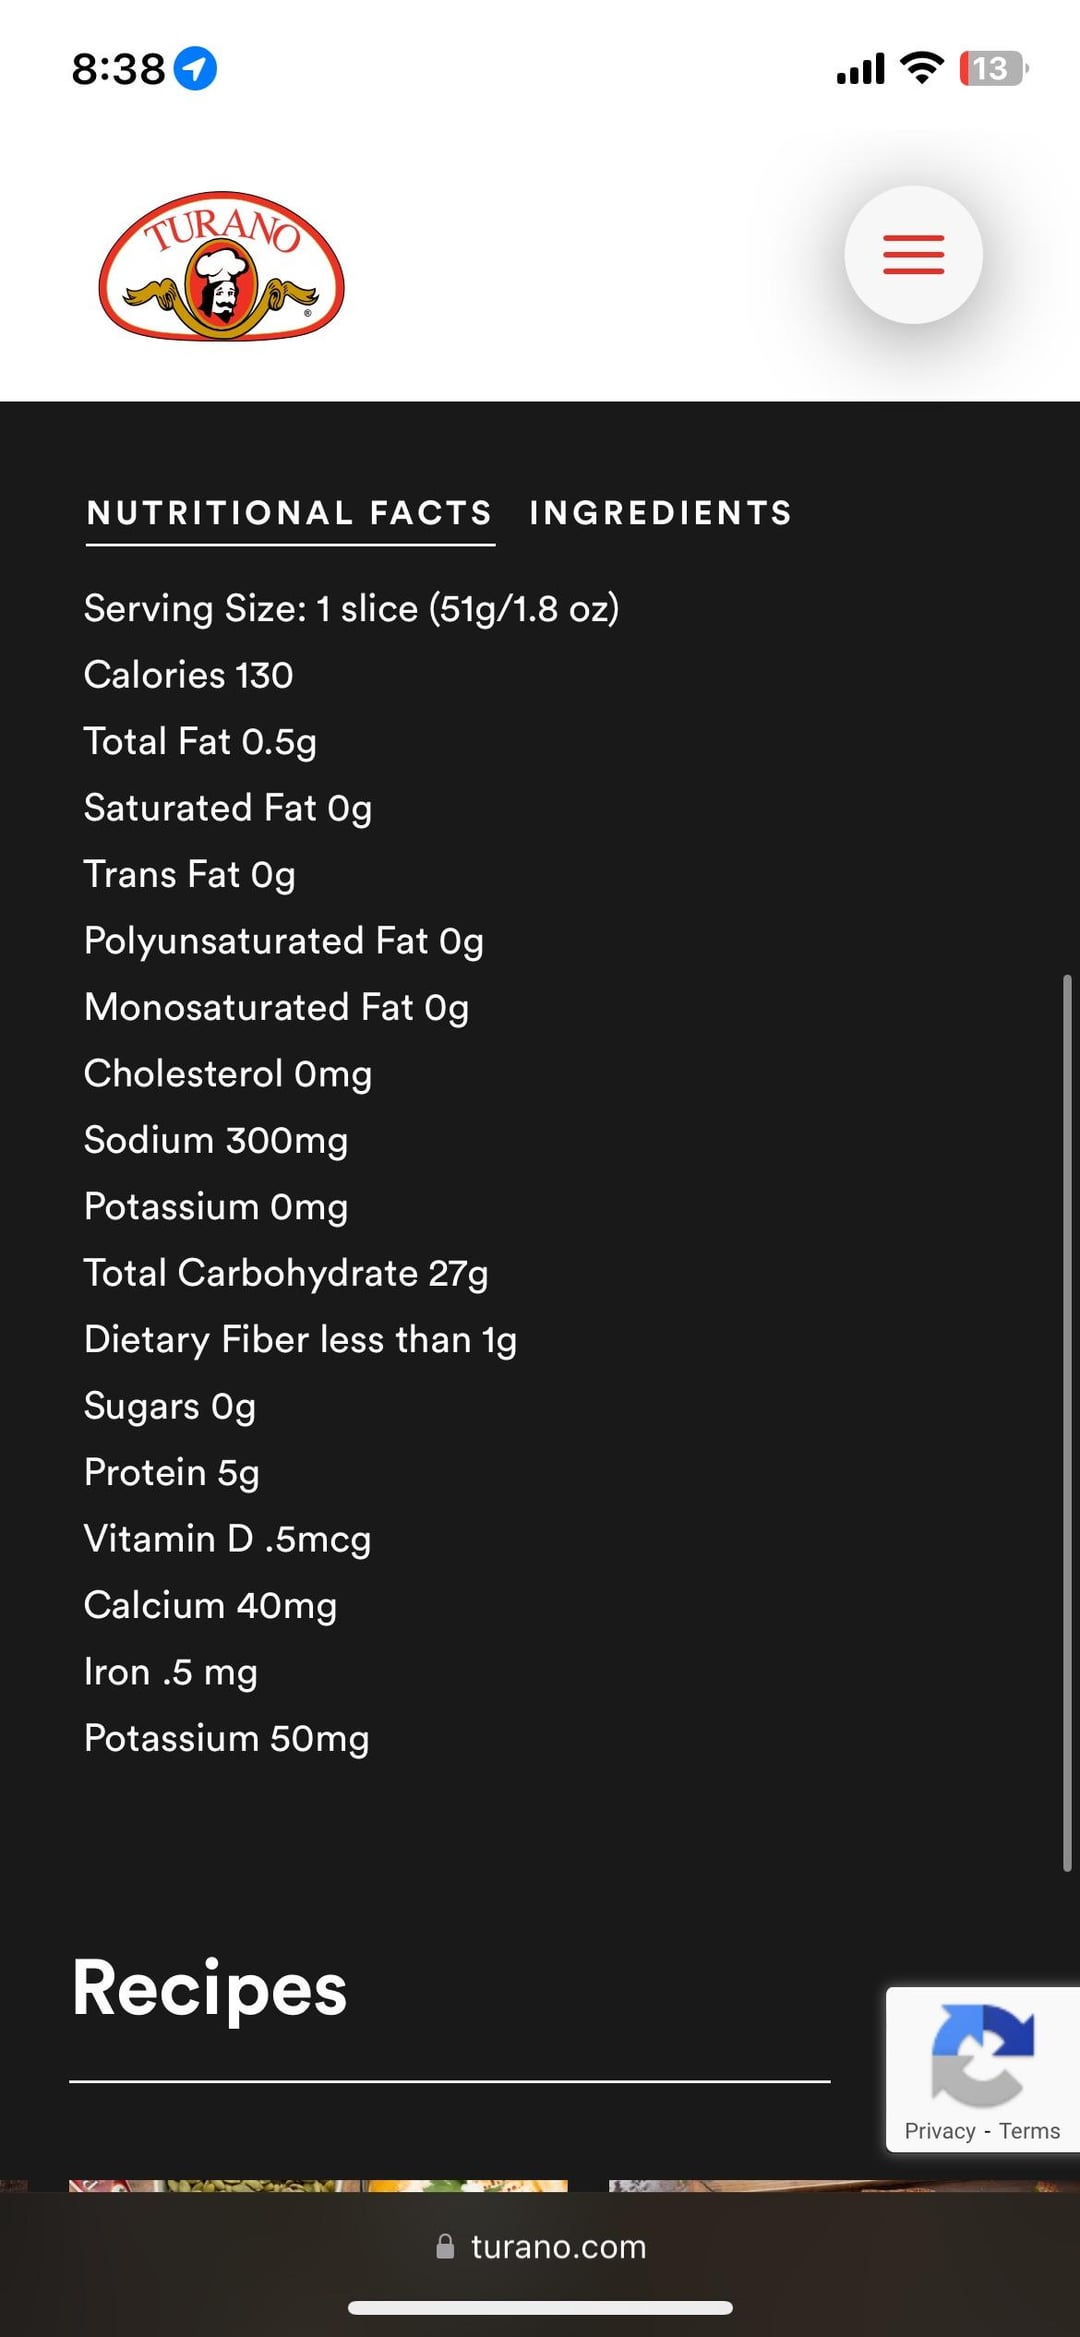
Task: Tap the 8:38 clock in status bar
Action: click(x=118, y=69)
